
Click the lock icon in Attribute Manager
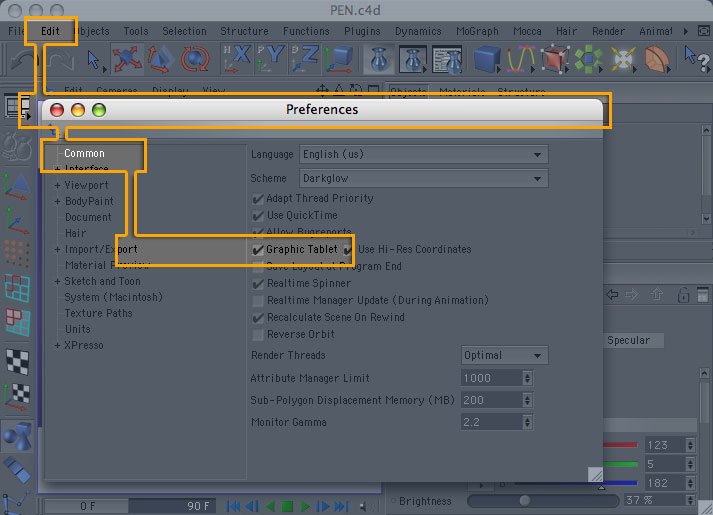[684, 295]
